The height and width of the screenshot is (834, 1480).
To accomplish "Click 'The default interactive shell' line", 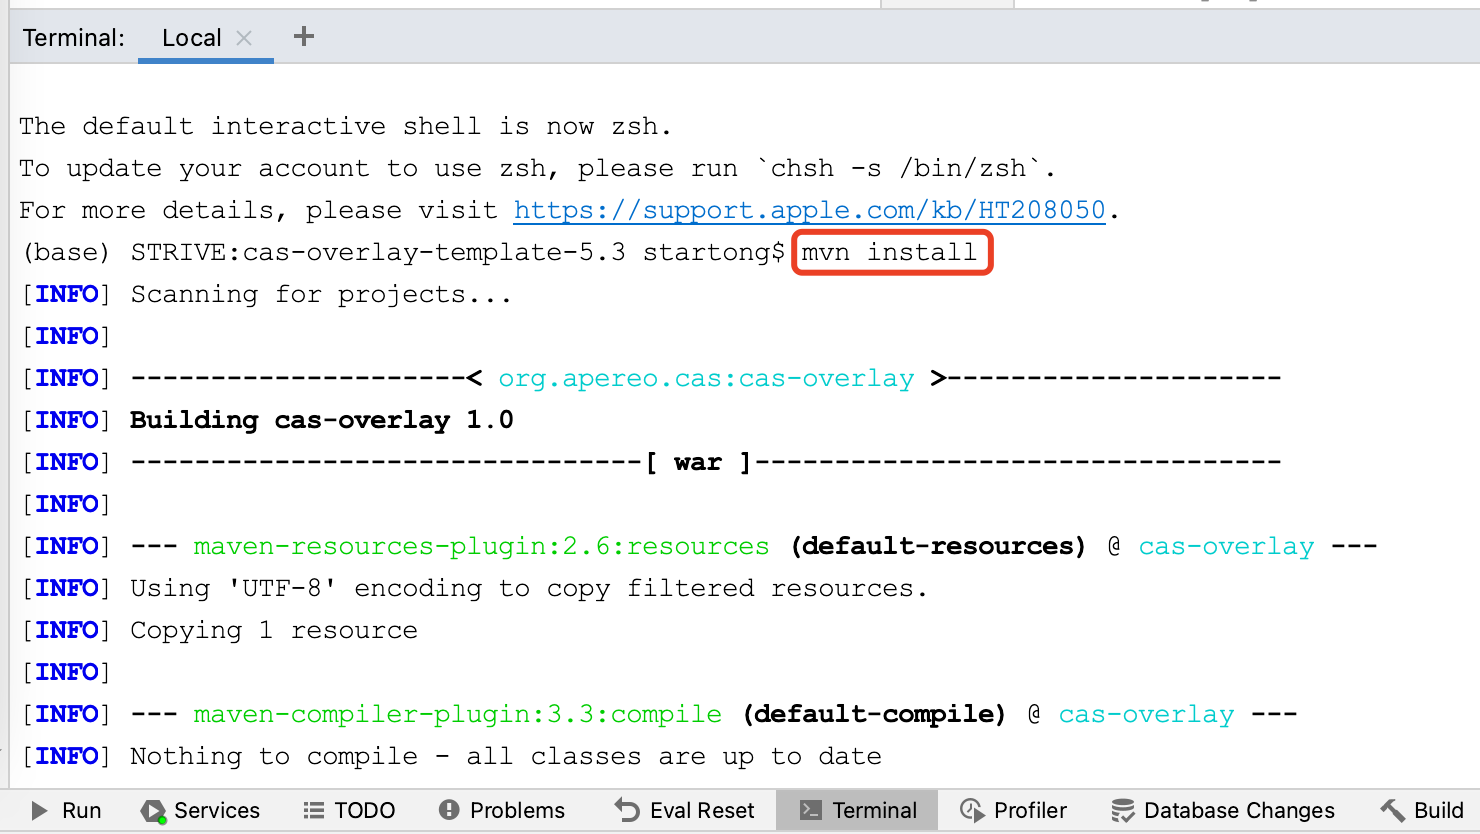I will (x=346, y=126).
